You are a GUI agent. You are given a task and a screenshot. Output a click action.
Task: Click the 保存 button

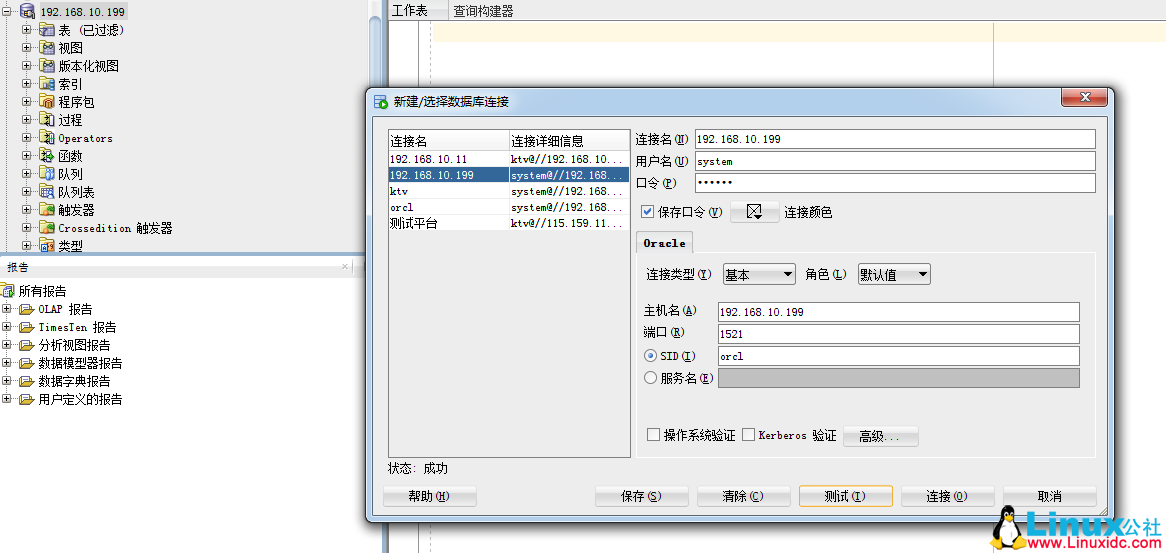[x=641, y=497]
